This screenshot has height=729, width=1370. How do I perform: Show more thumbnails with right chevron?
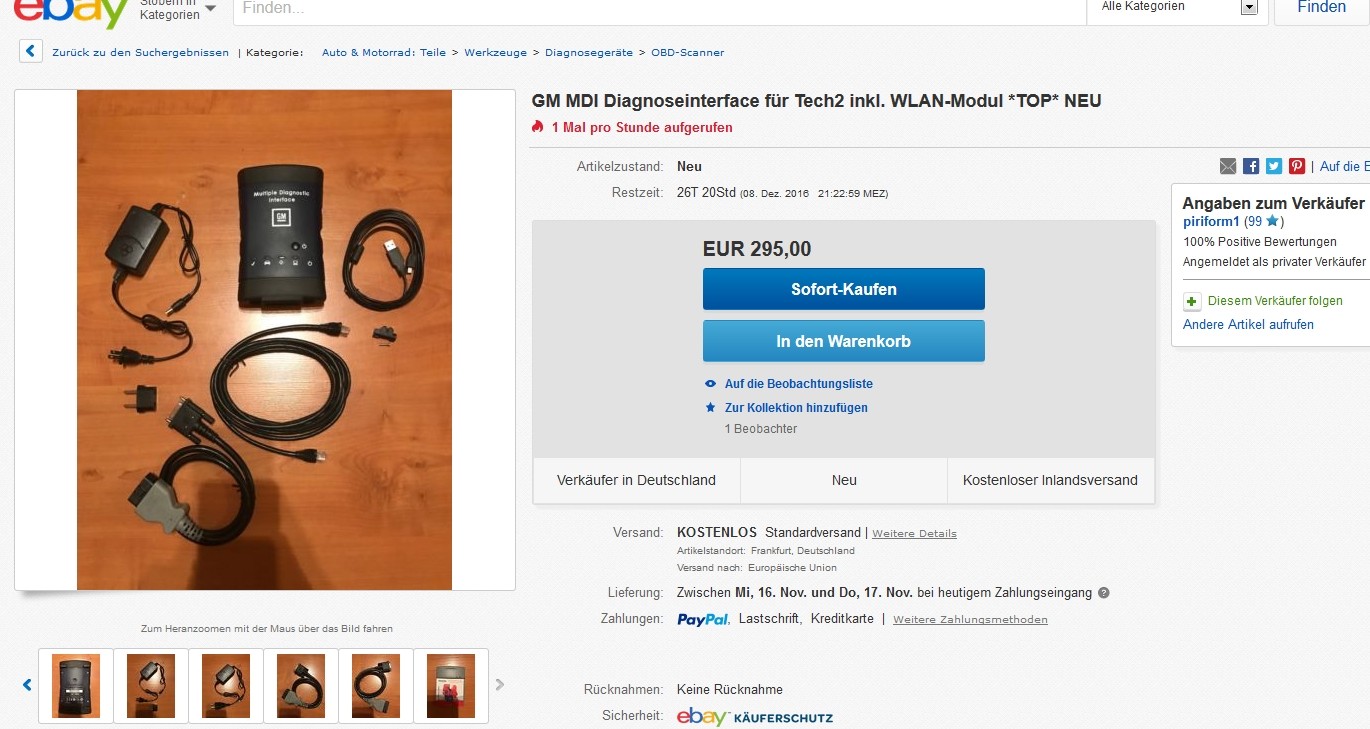coord(499,684)
